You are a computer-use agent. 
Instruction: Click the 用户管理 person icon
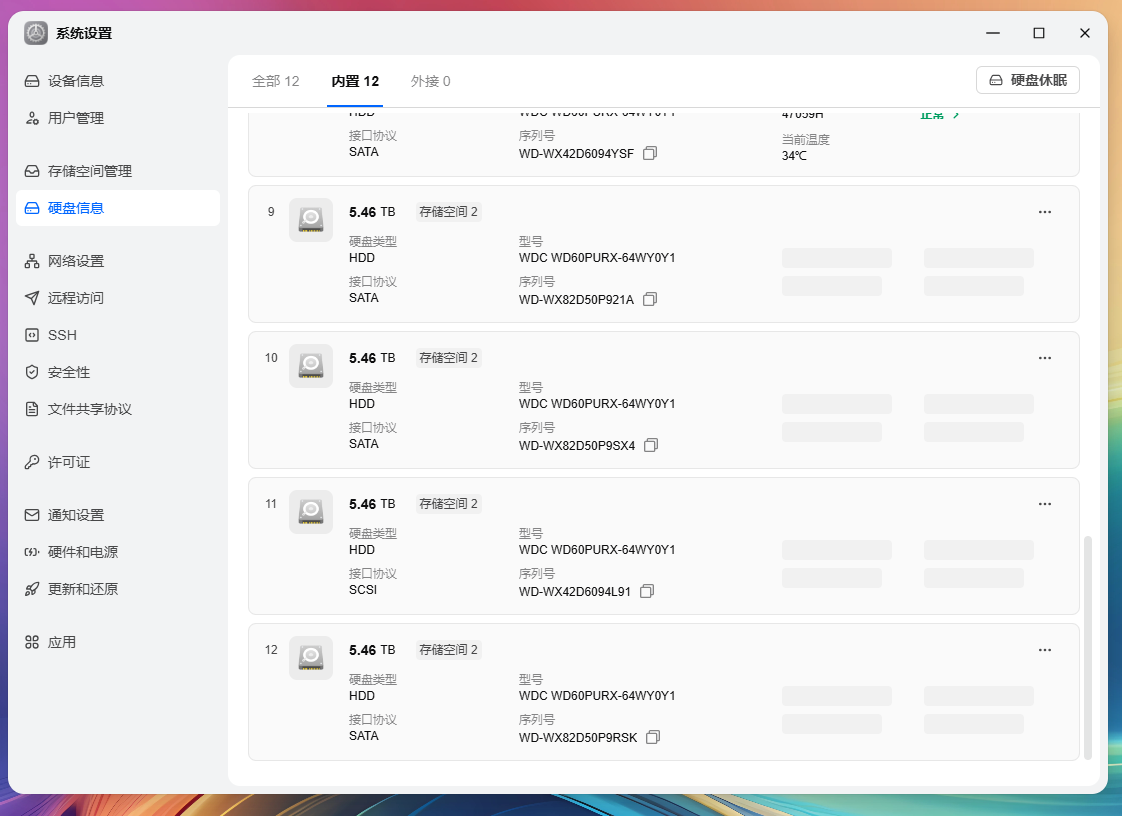tap(31, 118)
